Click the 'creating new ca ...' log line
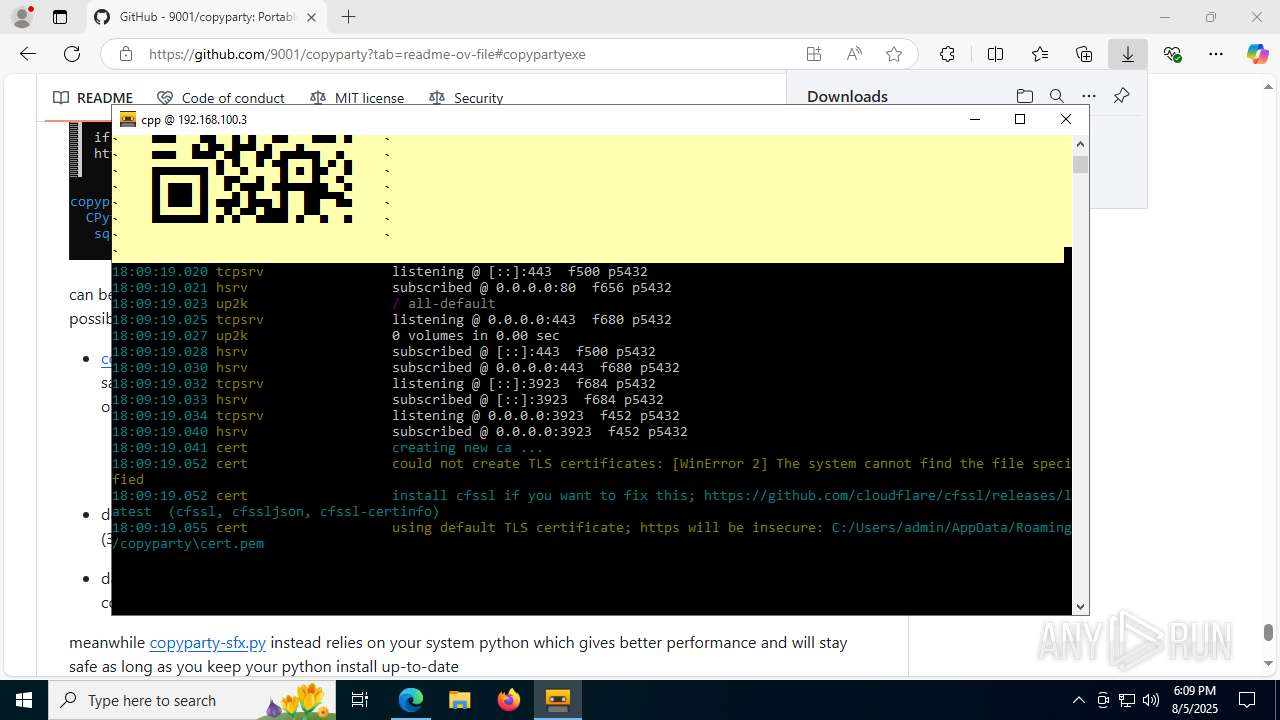The width and height of the screenshot is (1280, 720). tap(468, 448)
